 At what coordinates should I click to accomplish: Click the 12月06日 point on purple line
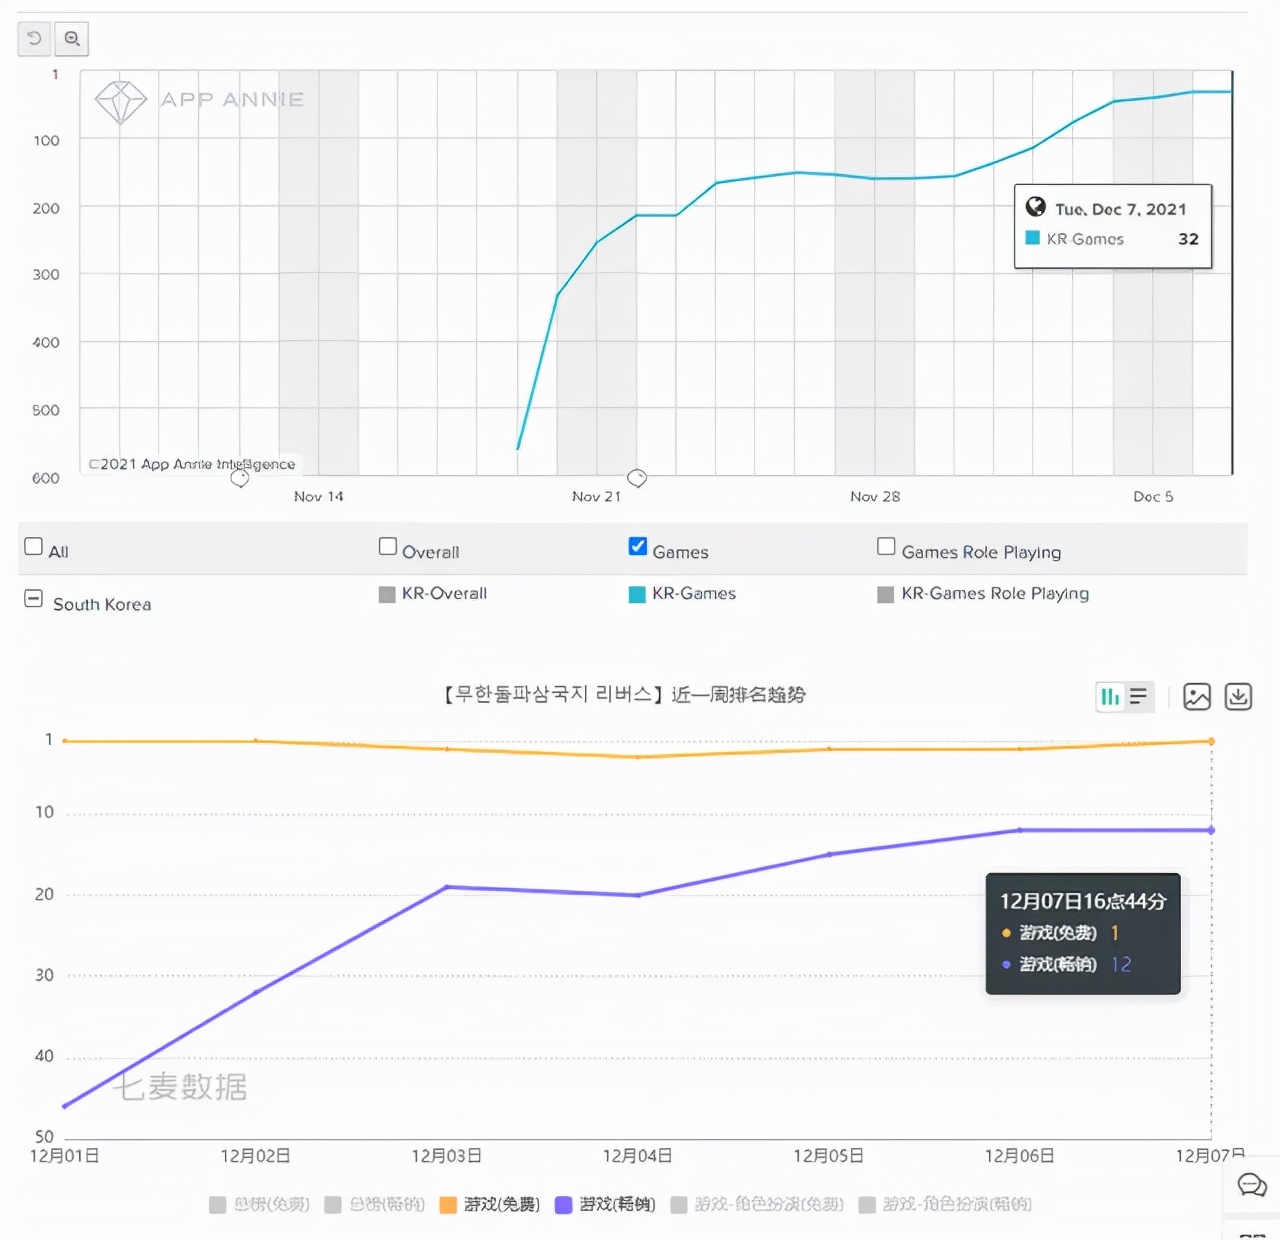1020,830
